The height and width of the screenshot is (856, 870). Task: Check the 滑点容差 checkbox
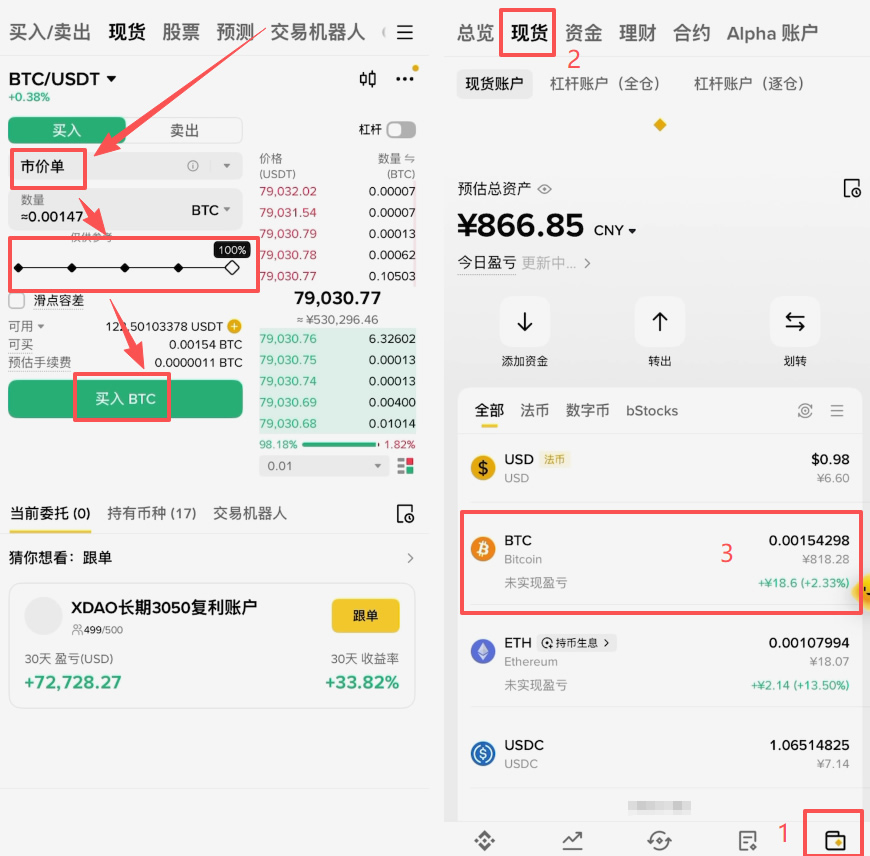pos(17,301)
